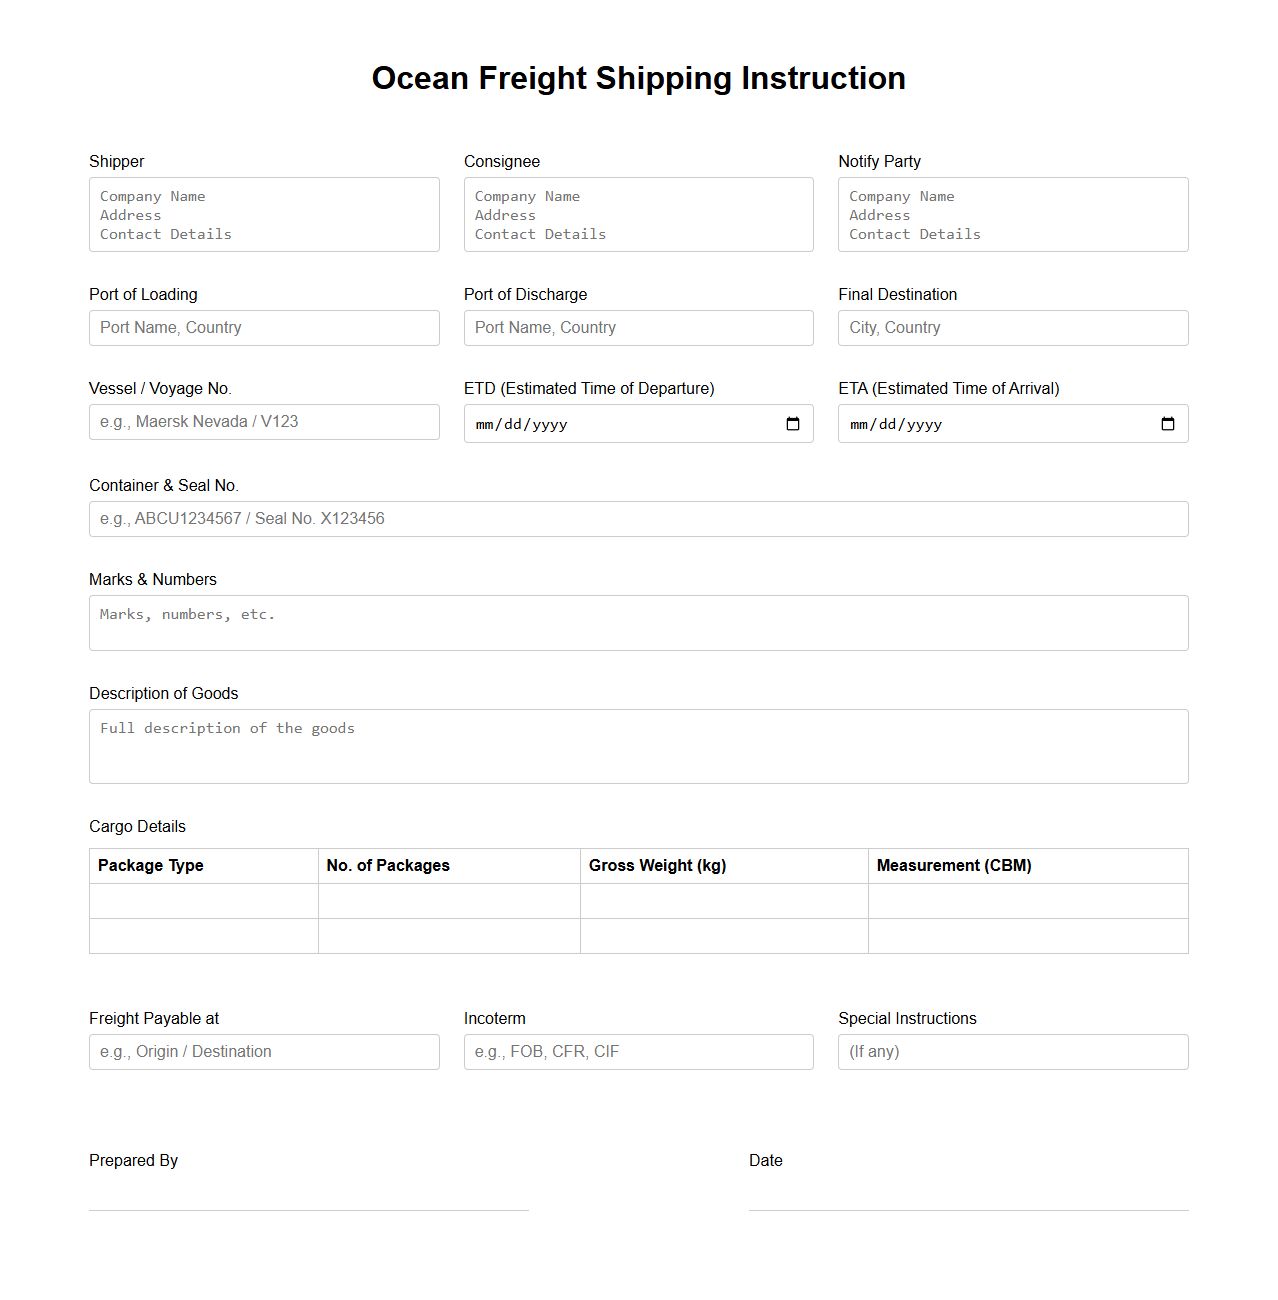
Task: Click the first Gross Weight table cell
Action: [723, 901]
